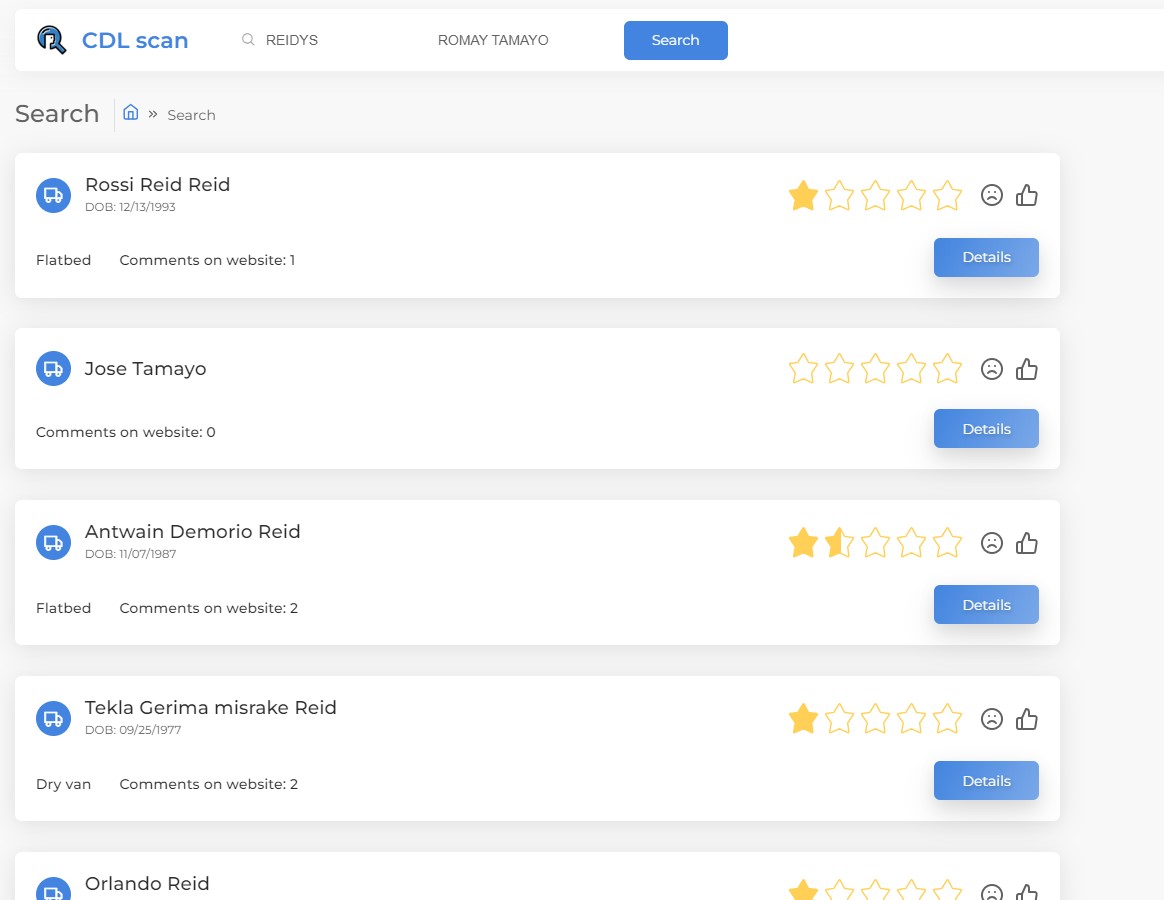Select DOB: 12/13/1993 text

click(x=130, y=206)
